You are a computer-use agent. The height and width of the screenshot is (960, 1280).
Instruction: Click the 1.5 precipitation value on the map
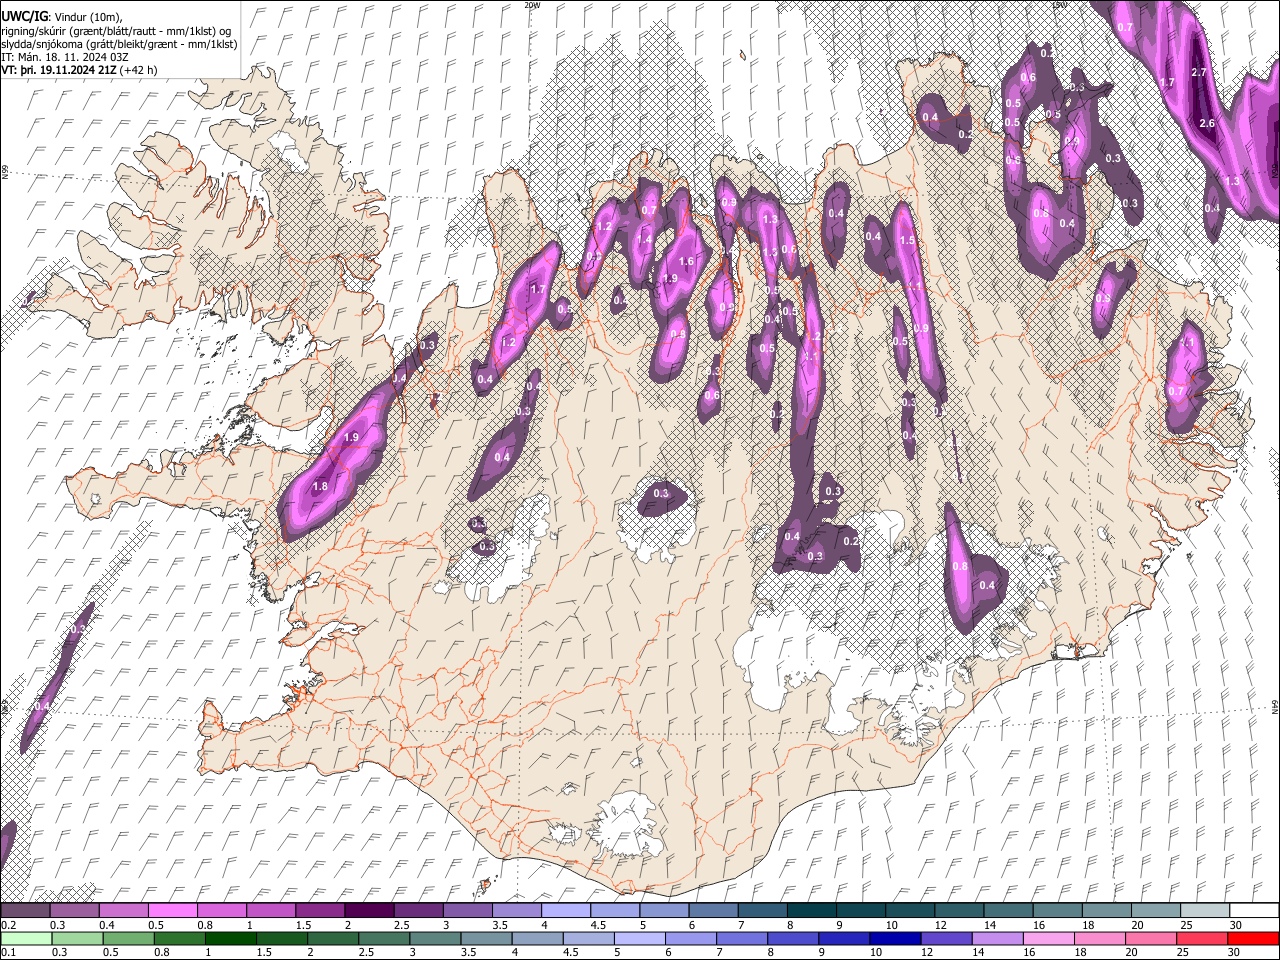click(907, 241)
